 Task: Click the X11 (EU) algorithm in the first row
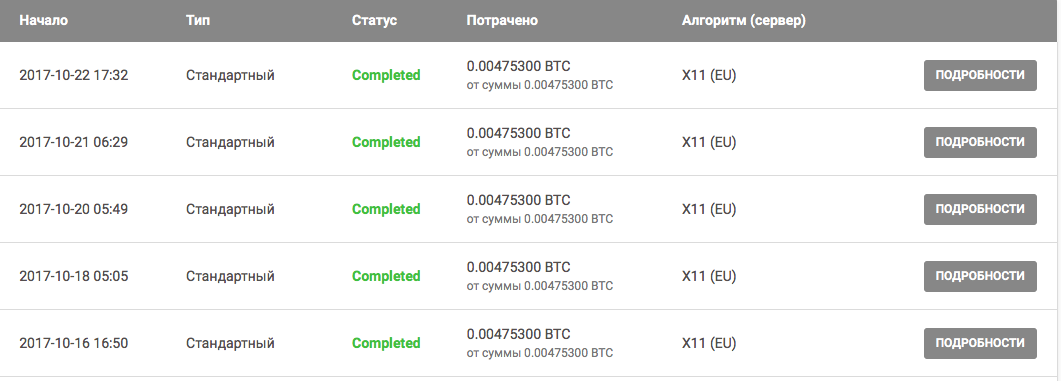[708, 75]
